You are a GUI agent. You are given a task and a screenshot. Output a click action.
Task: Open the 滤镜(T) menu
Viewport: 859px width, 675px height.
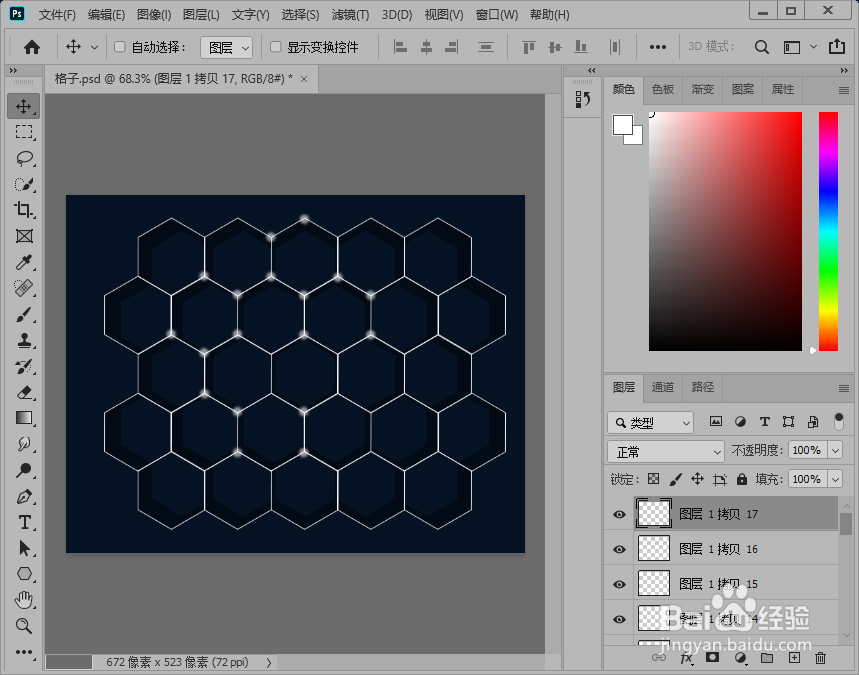(350, 15)
